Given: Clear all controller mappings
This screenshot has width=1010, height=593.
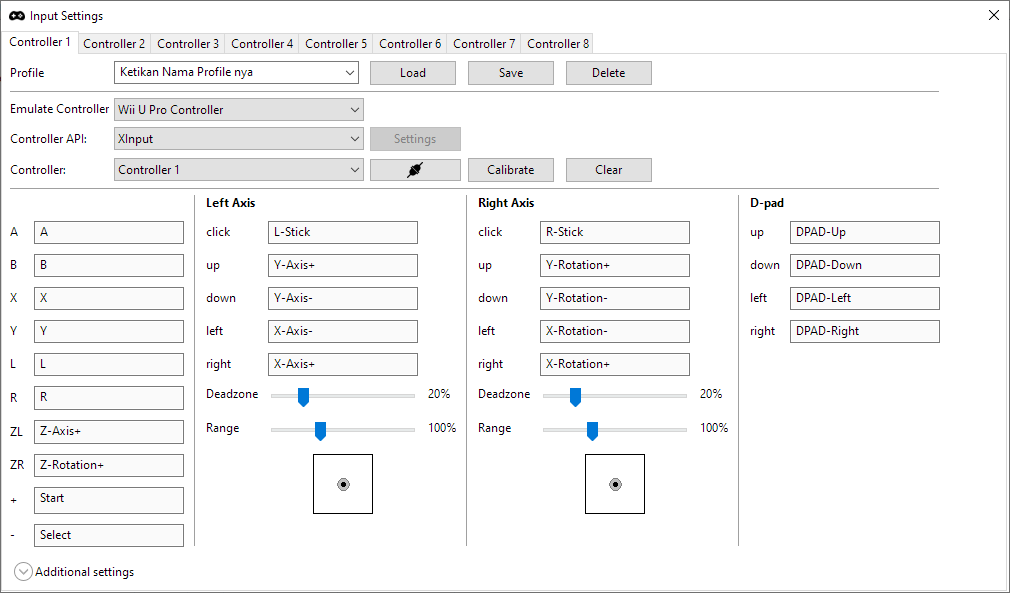Looking at the screenshot, I should (608, 169).
